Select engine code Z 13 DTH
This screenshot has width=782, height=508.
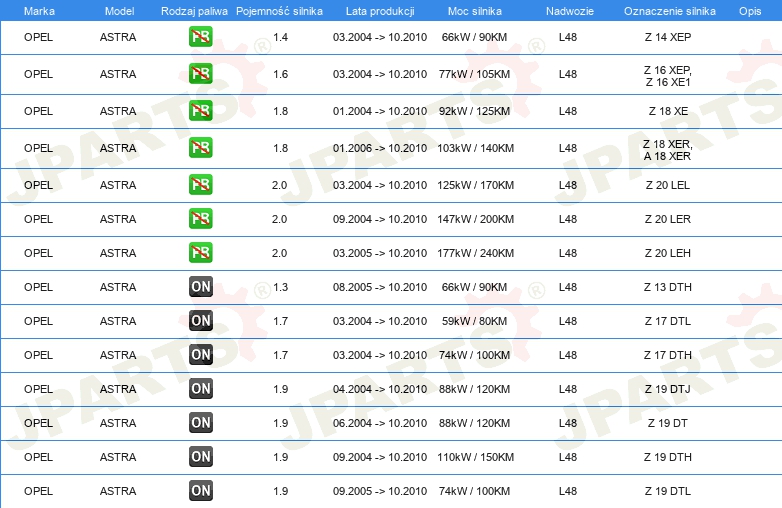tap(668, 287)
